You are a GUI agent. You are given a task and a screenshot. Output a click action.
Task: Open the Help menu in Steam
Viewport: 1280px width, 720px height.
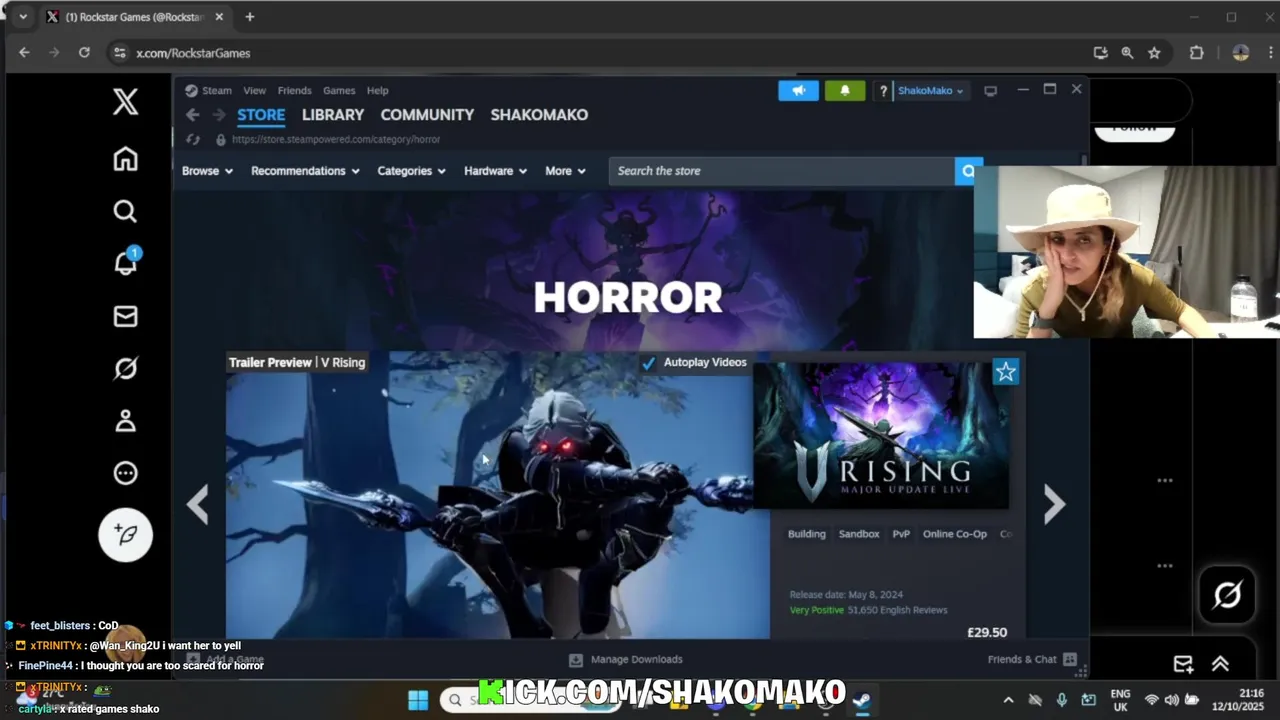click(x=377, y=90)
